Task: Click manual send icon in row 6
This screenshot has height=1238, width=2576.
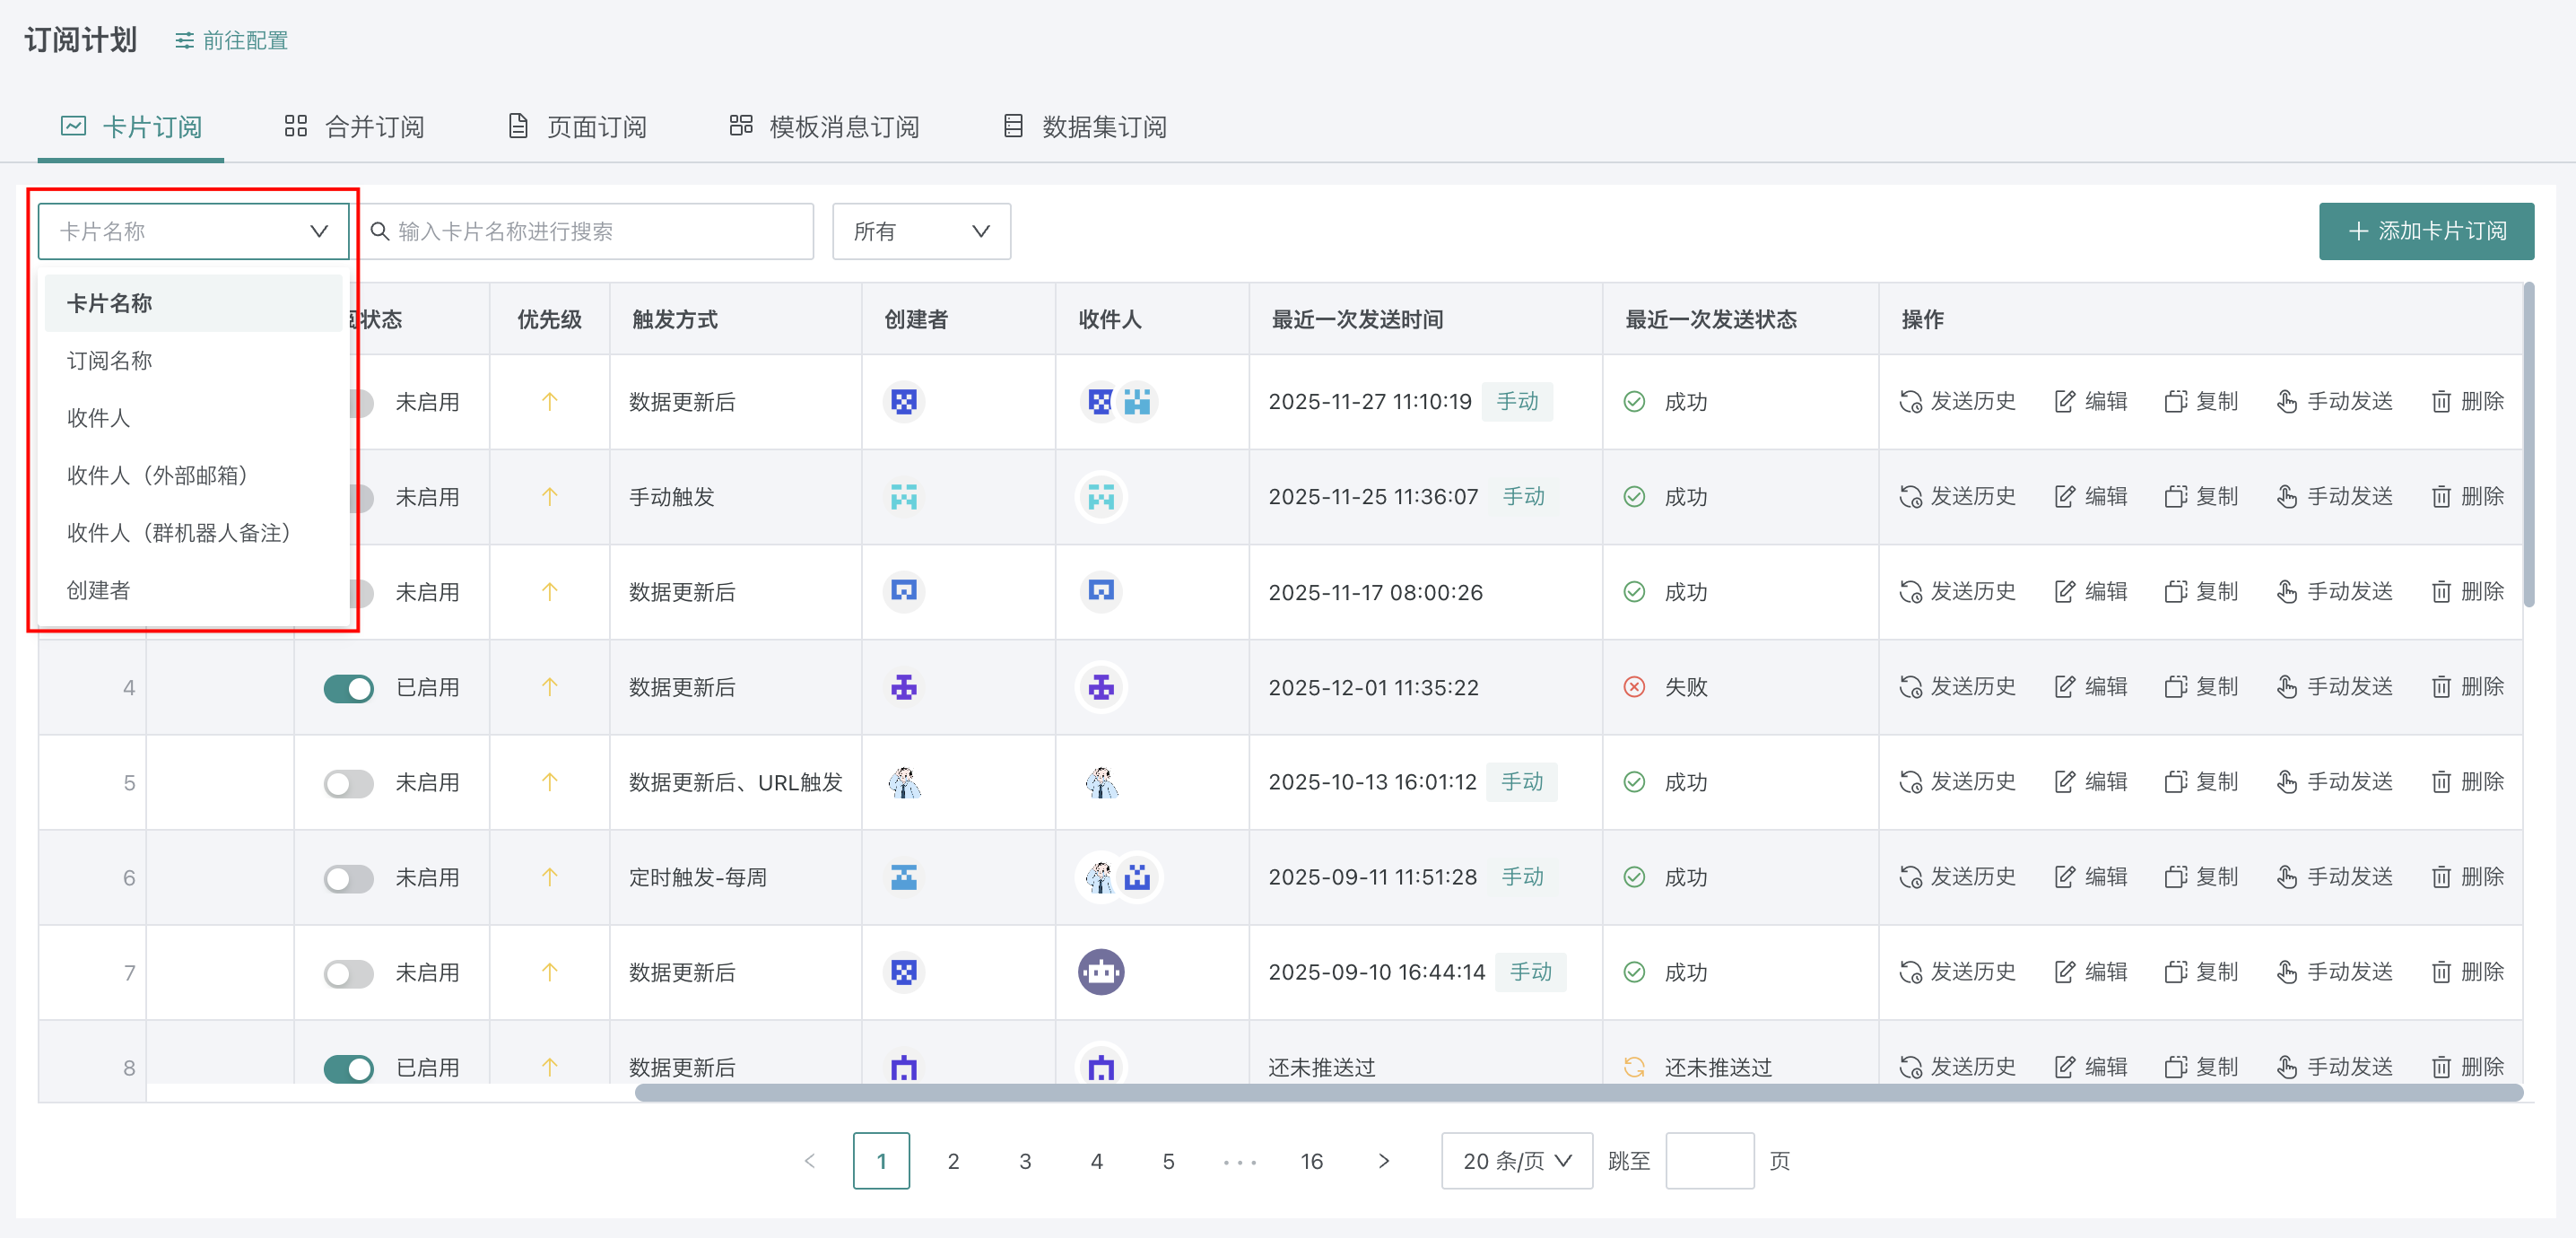Action: [x=2287, y=877]
